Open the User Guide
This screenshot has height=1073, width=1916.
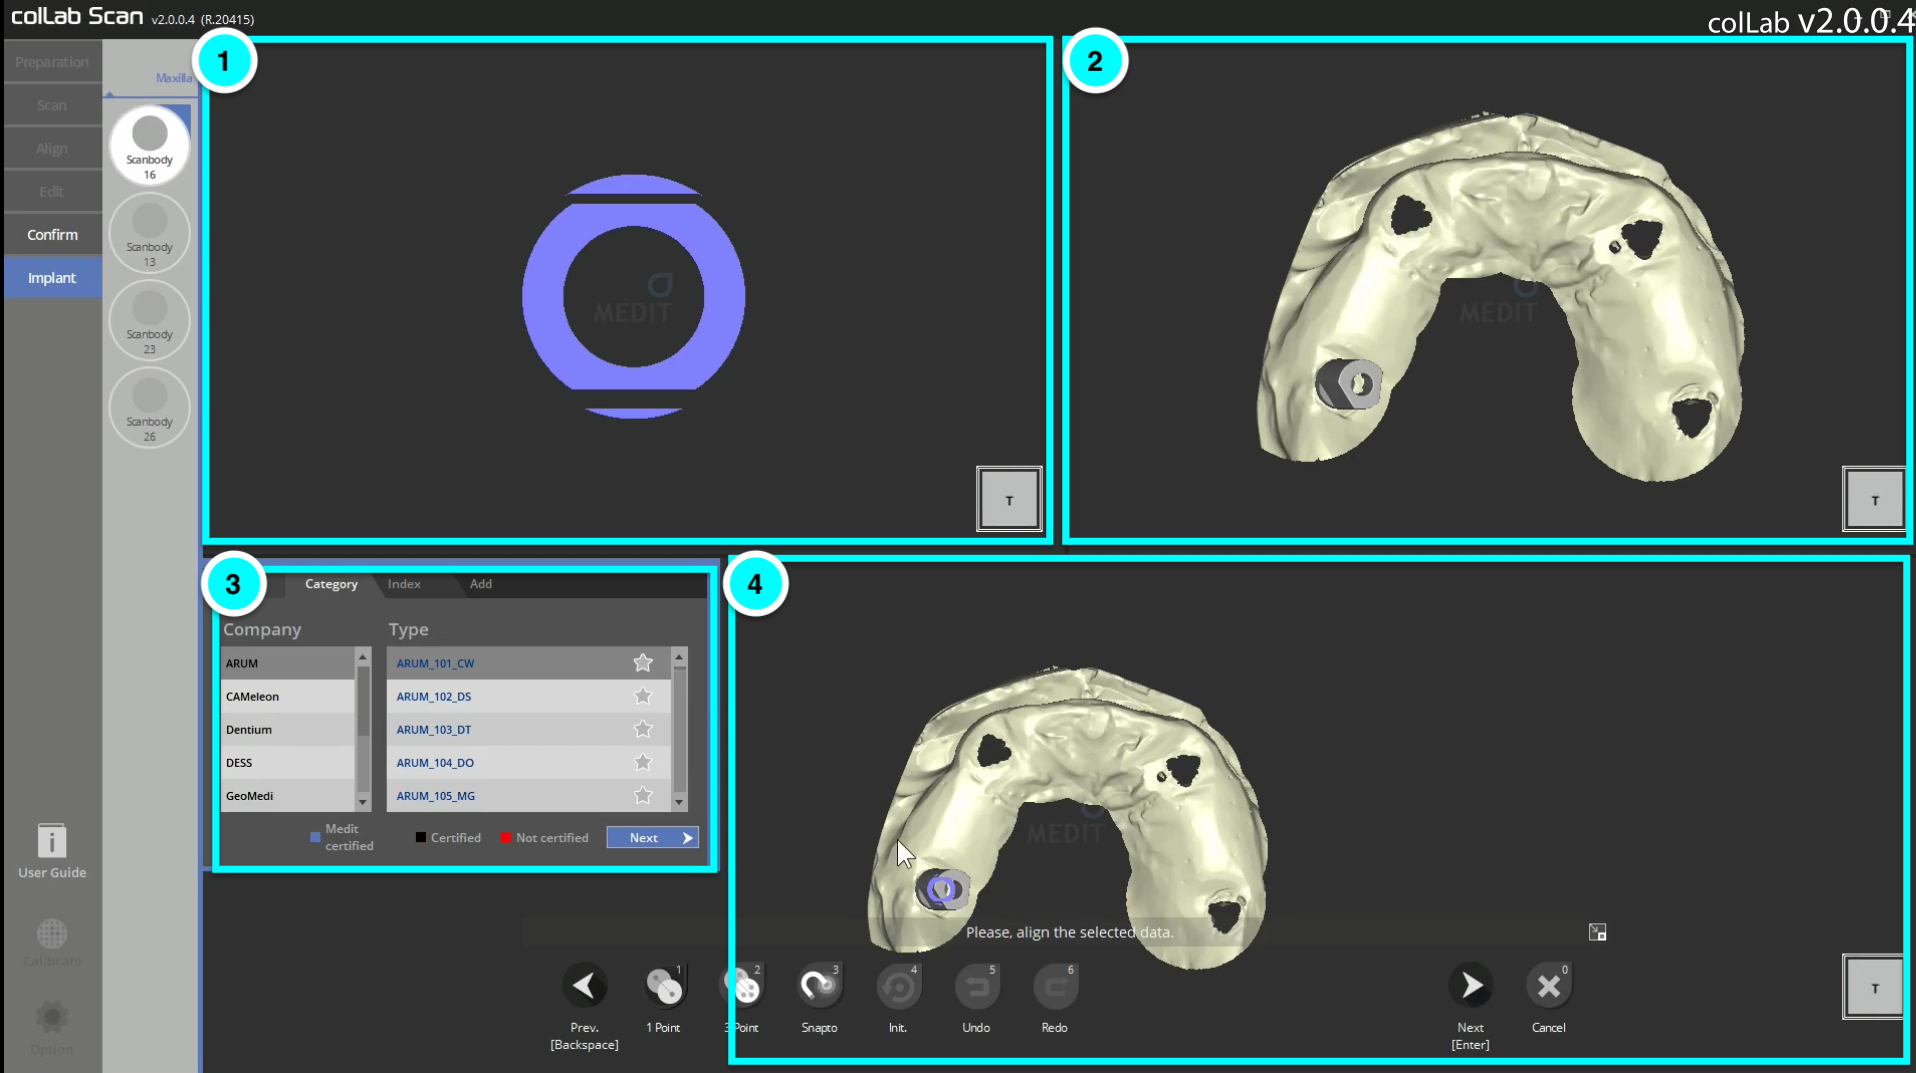pos(52,851)
